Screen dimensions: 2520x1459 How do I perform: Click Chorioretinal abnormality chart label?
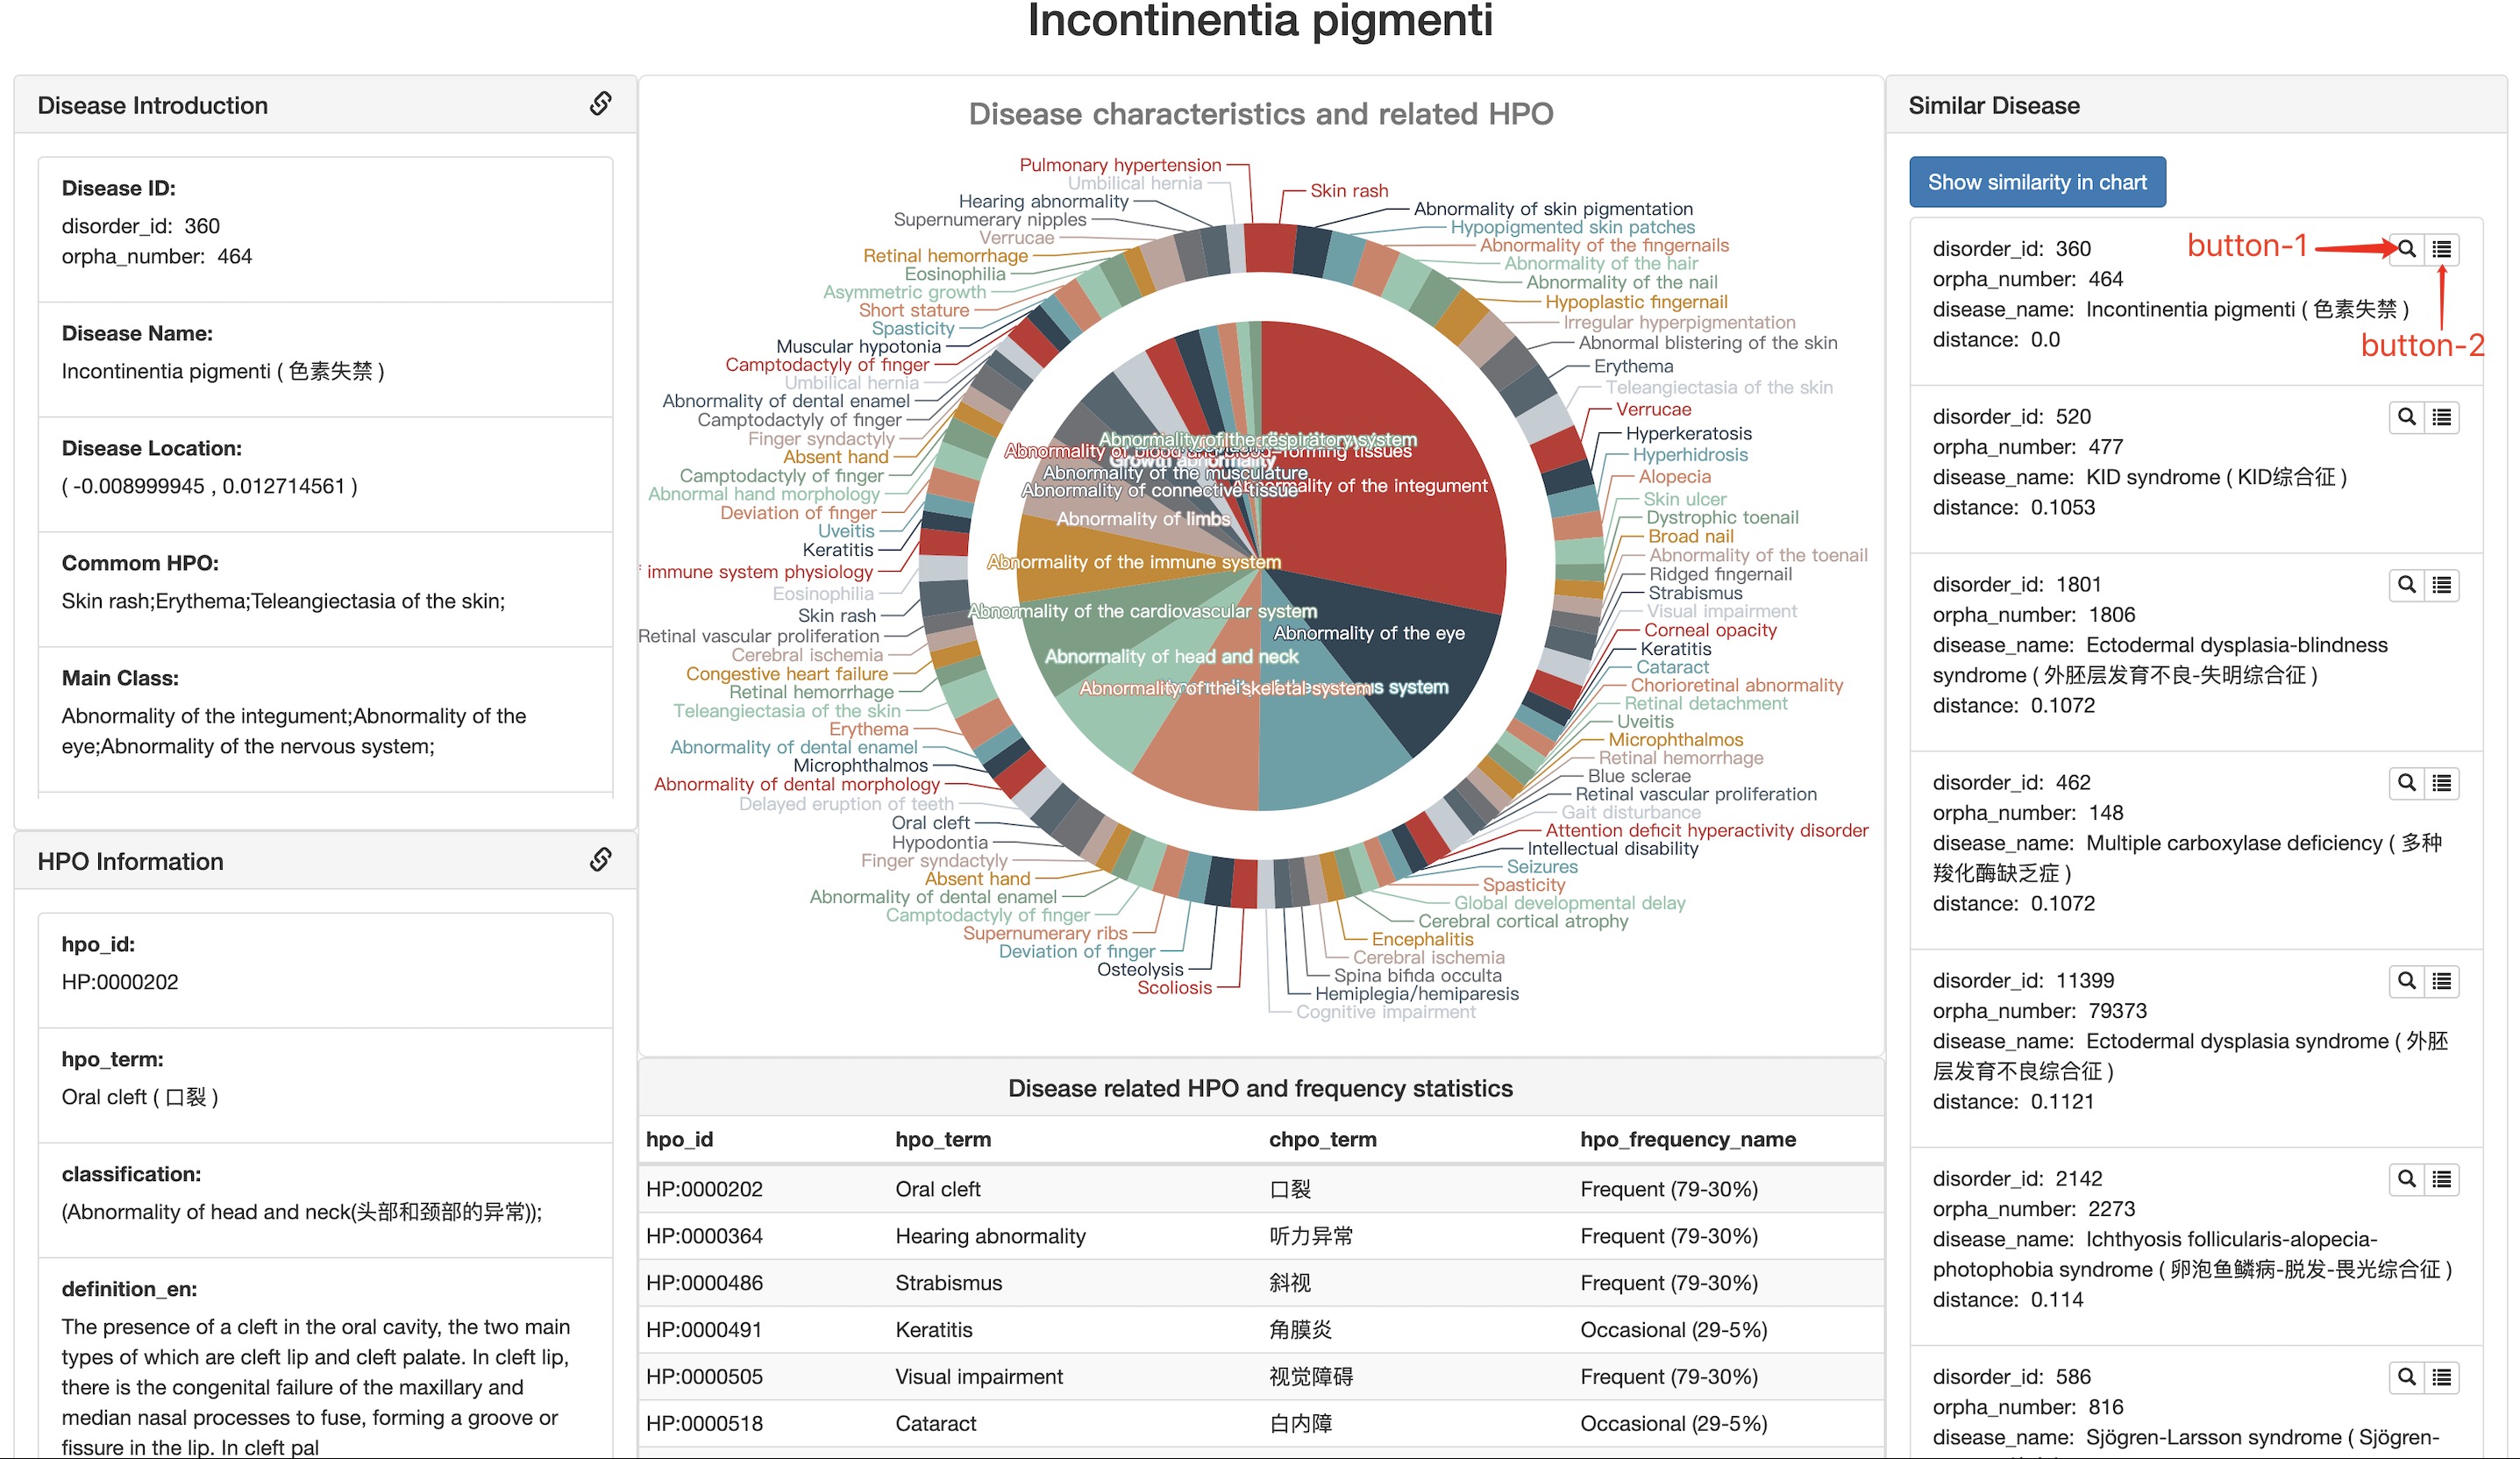tap(1736, 685)
